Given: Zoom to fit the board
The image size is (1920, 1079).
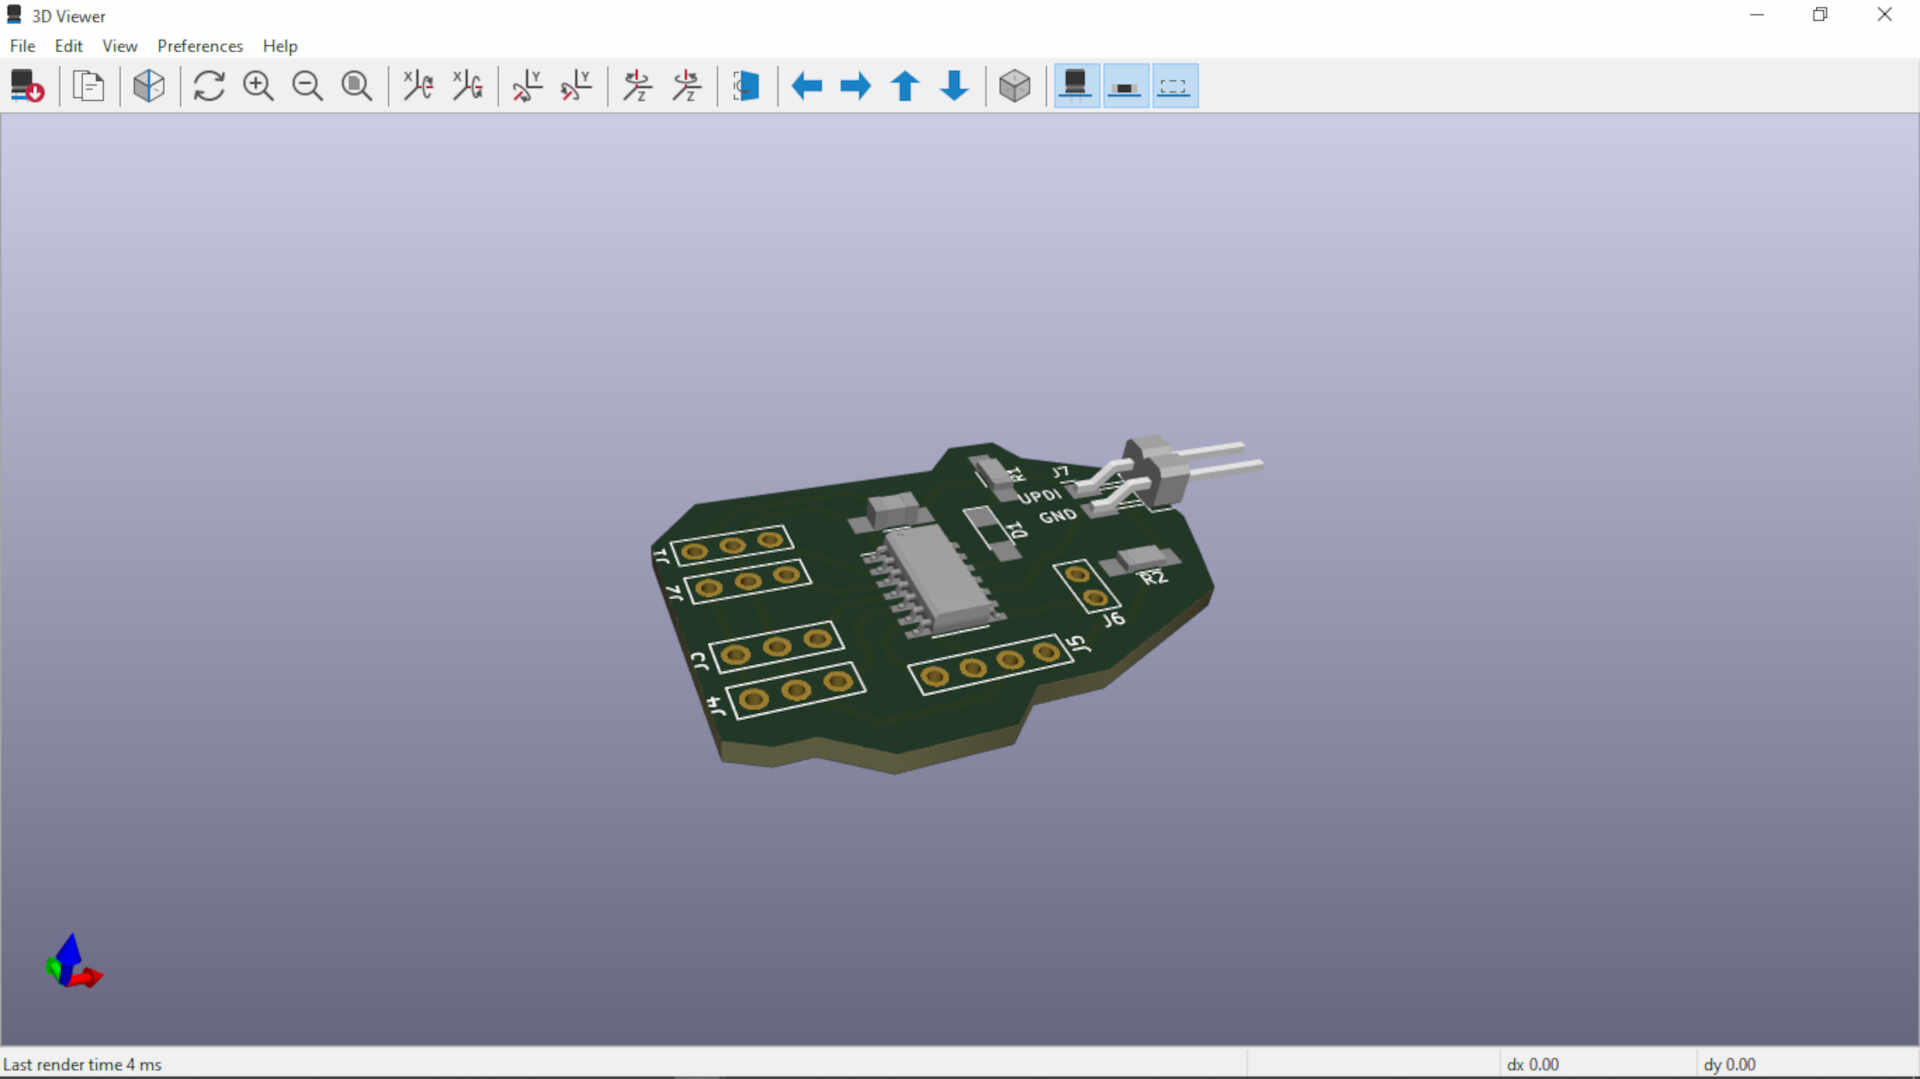Looking at the screenshot, I should pyautogui.click(x=357, y=86).
